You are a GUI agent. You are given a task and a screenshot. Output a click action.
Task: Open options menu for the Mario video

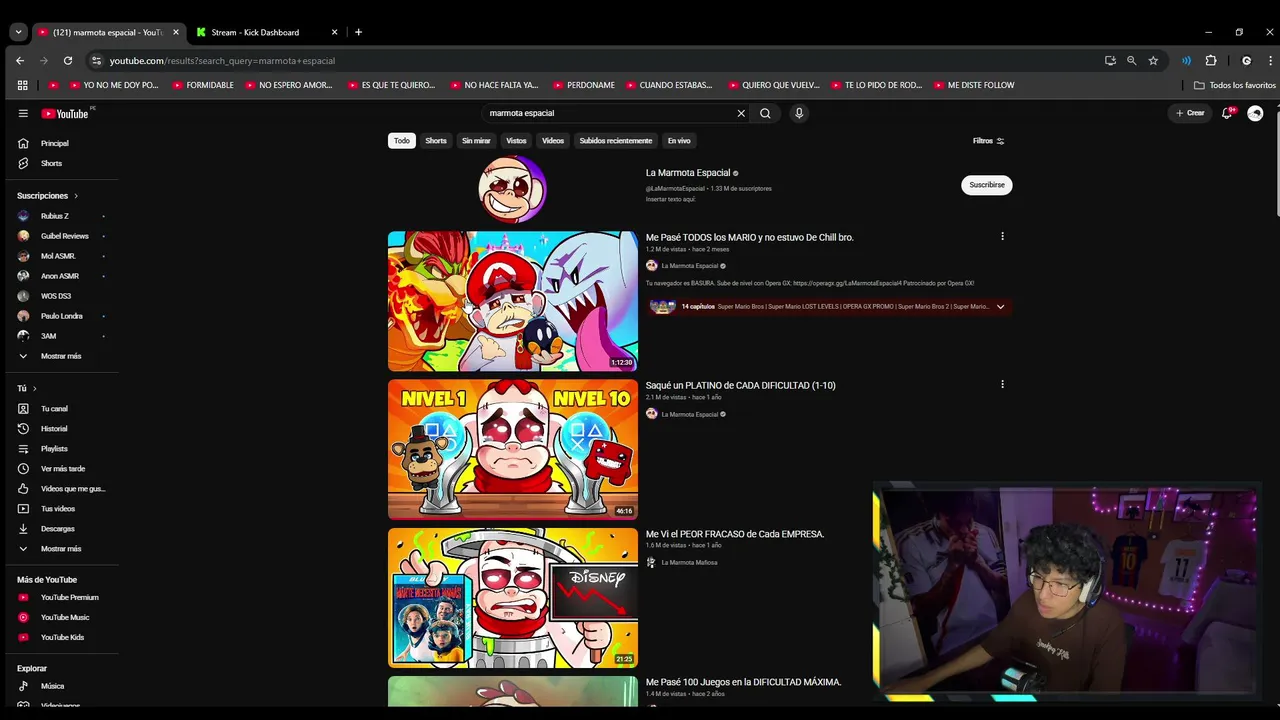click(x=1002, y=237)
